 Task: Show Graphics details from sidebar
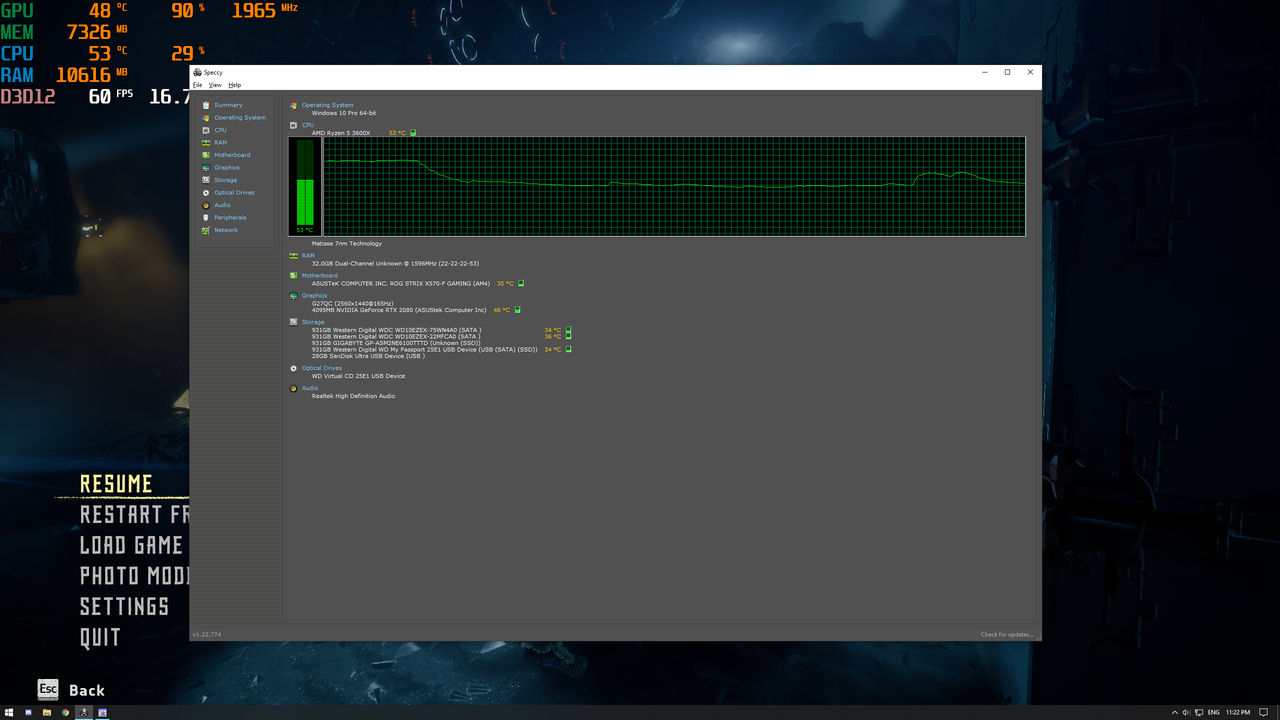coord(227,168)
